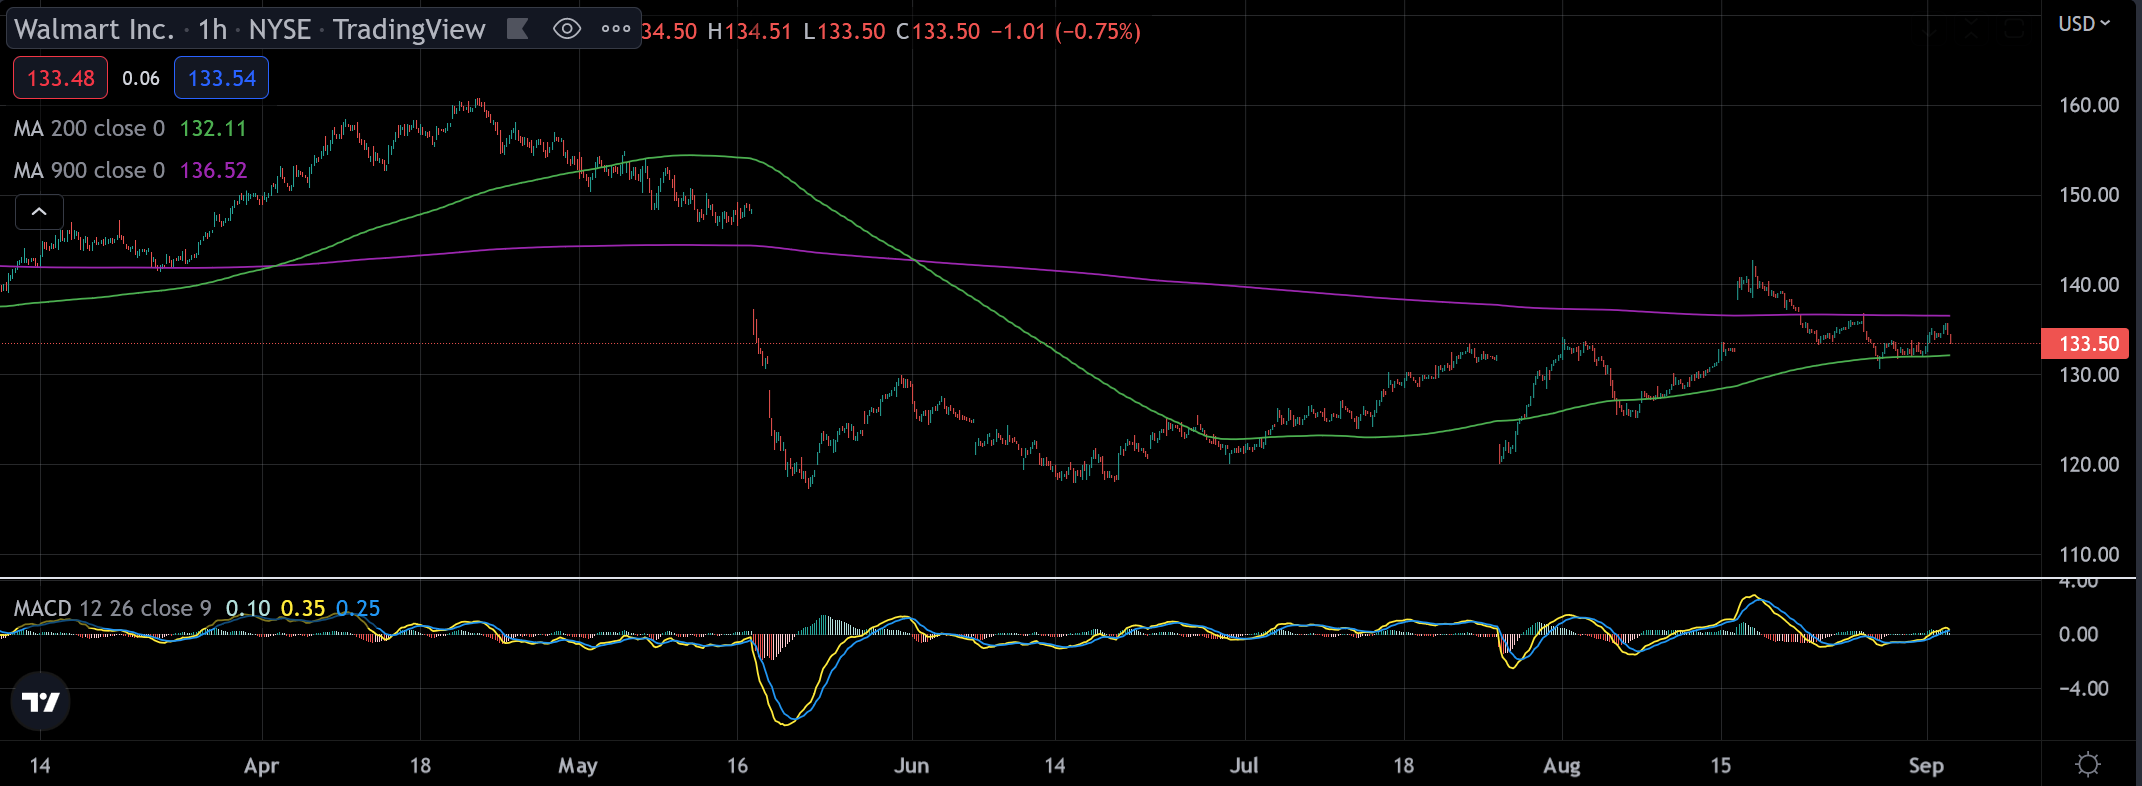Click the 150.00 price axis label
The width and height of the screenshot is (2142, 786).
2089,195
